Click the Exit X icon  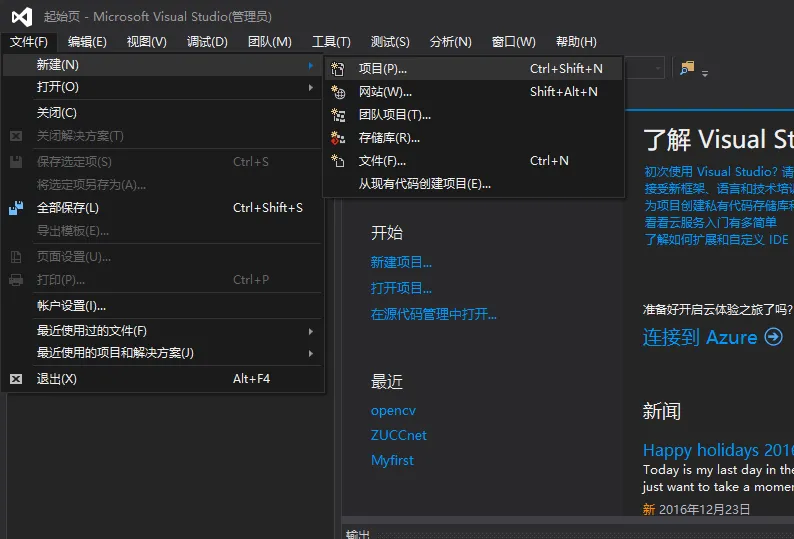coord(16,379)
